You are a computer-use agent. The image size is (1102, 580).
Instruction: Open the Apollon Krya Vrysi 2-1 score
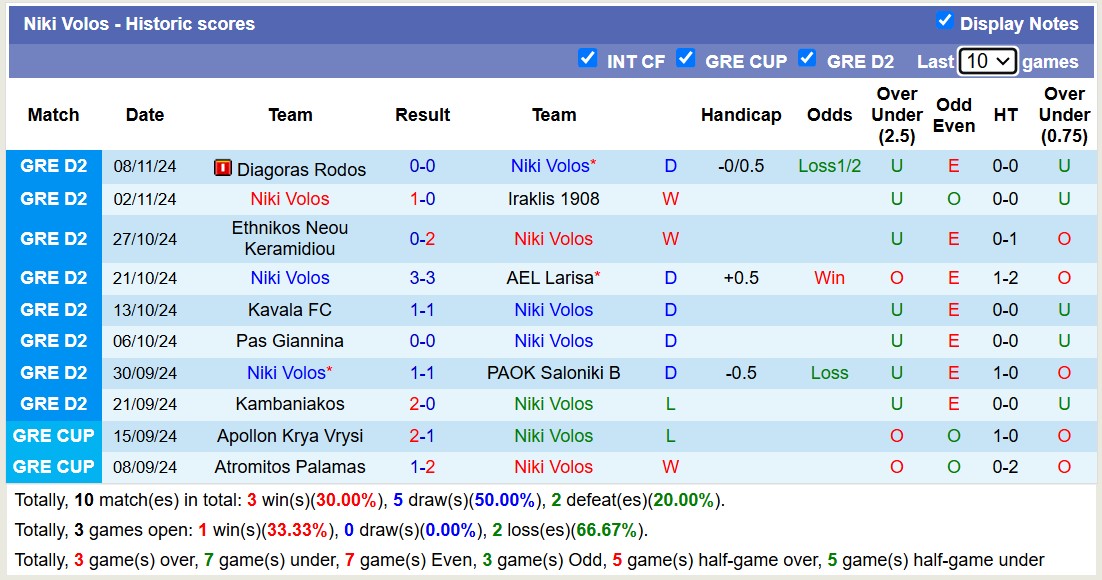click(x=422, y=436)
